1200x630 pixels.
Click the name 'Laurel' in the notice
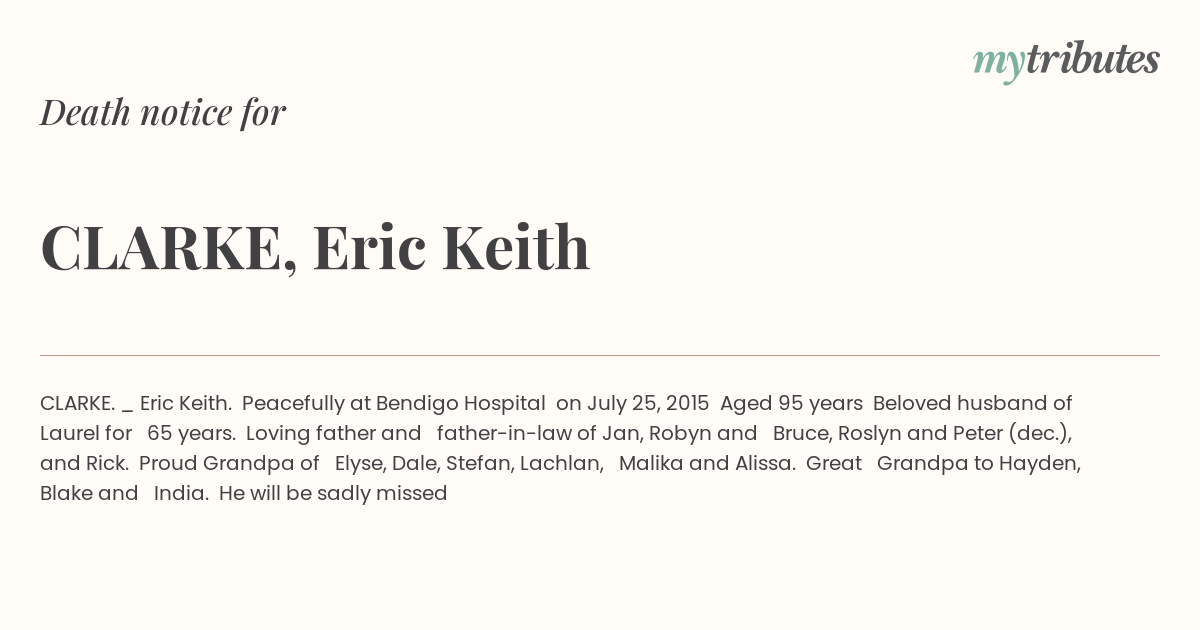click(x=70, y=433)
